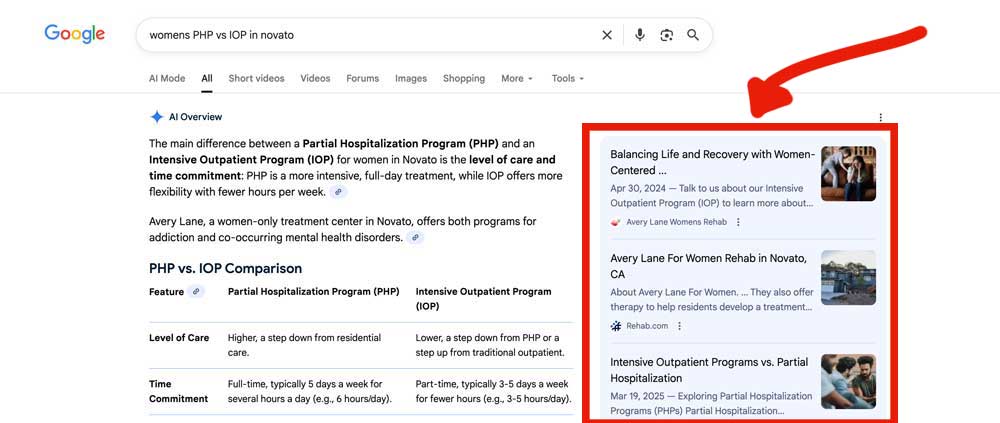Open 'Balancing Life and Recovery with Women-Centered' article
1000x423 pixels.
point(711,162)
